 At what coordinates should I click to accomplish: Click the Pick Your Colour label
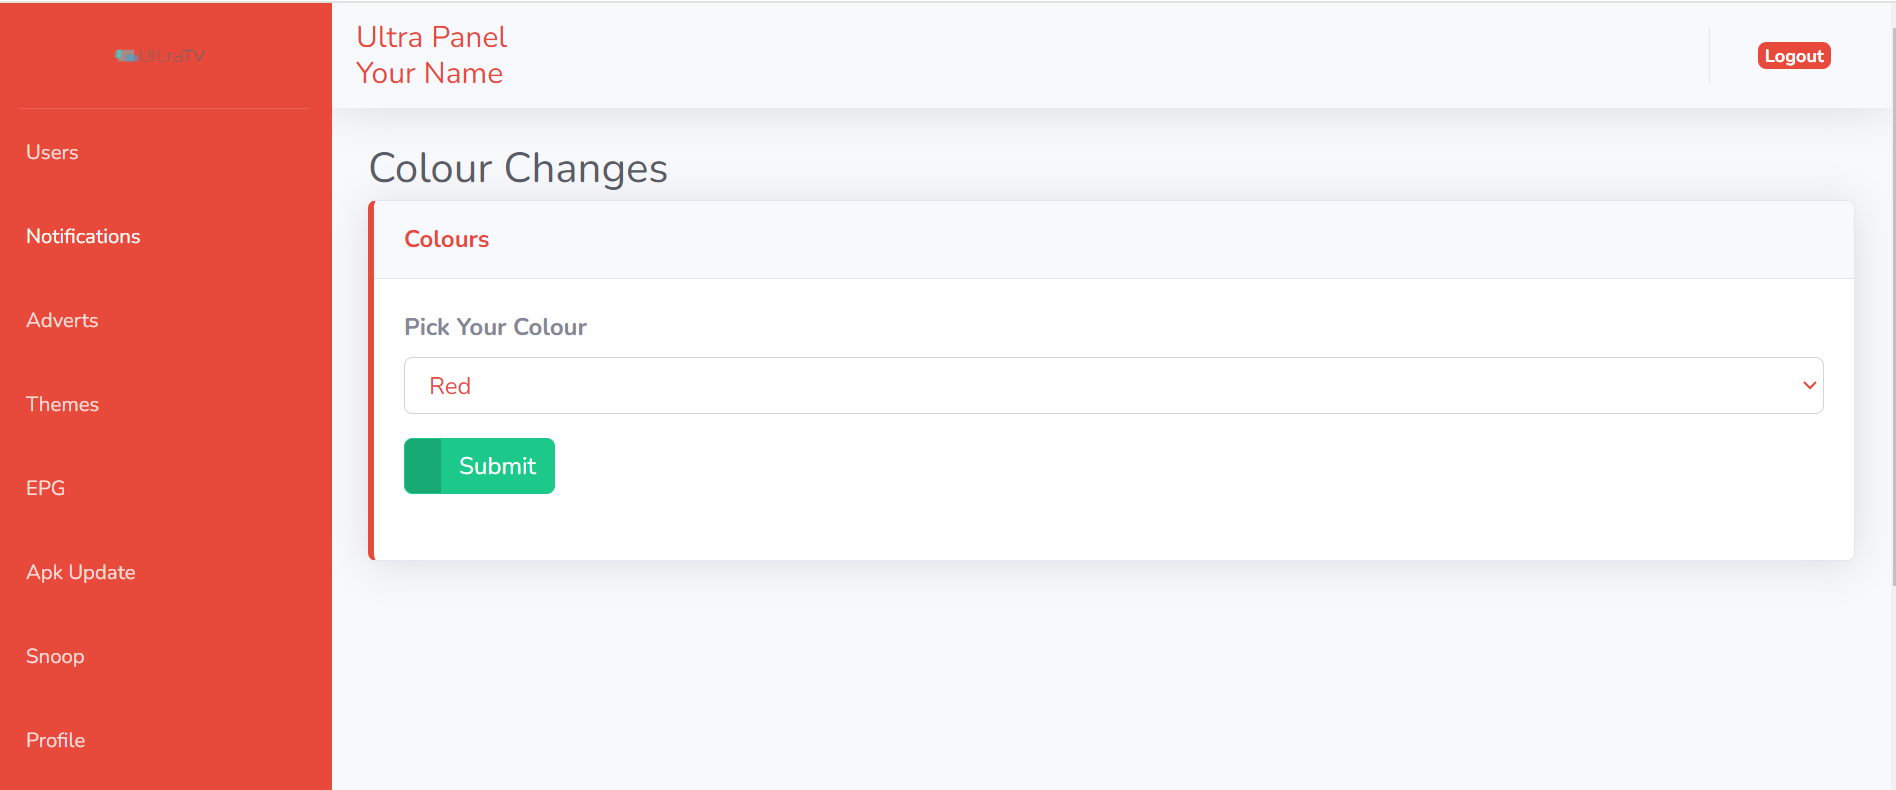495,327
